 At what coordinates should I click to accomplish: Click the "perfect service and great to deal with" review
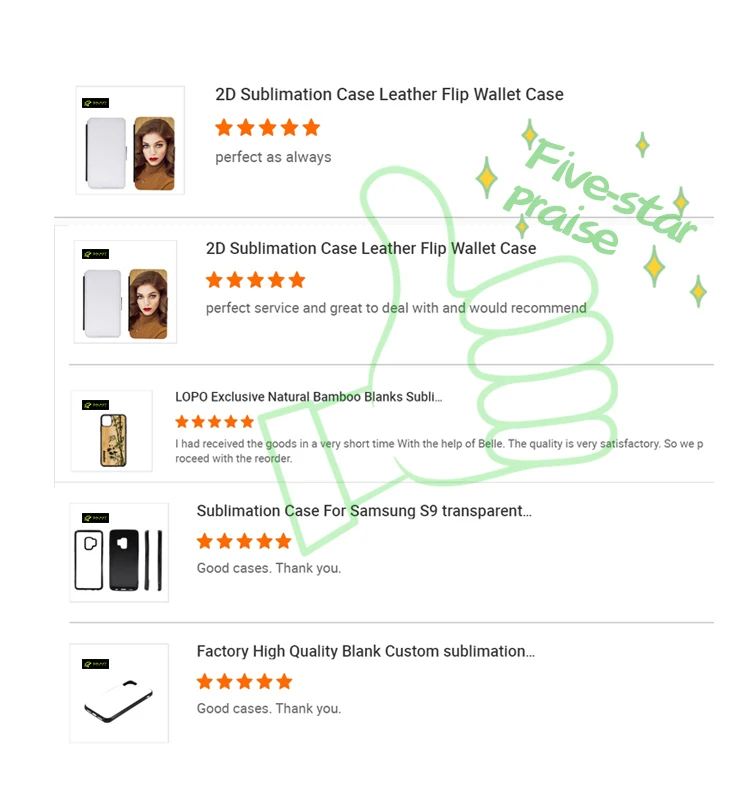point(396,308)
